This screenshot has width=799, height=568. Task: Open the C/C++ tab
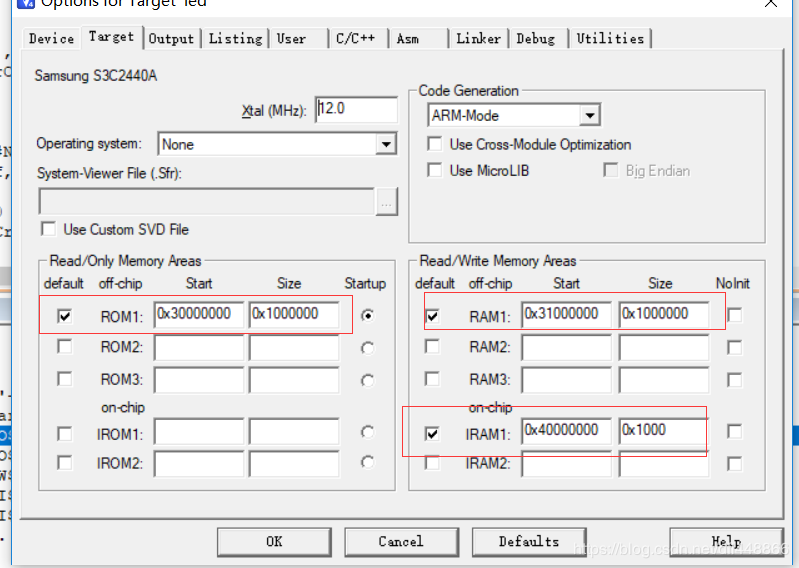click(x=358, y=39)
